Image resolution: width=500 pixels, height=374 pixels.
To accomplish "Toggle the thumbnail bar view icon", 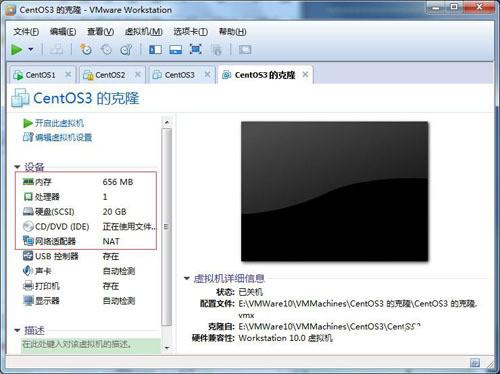I will tap(175, 50).
